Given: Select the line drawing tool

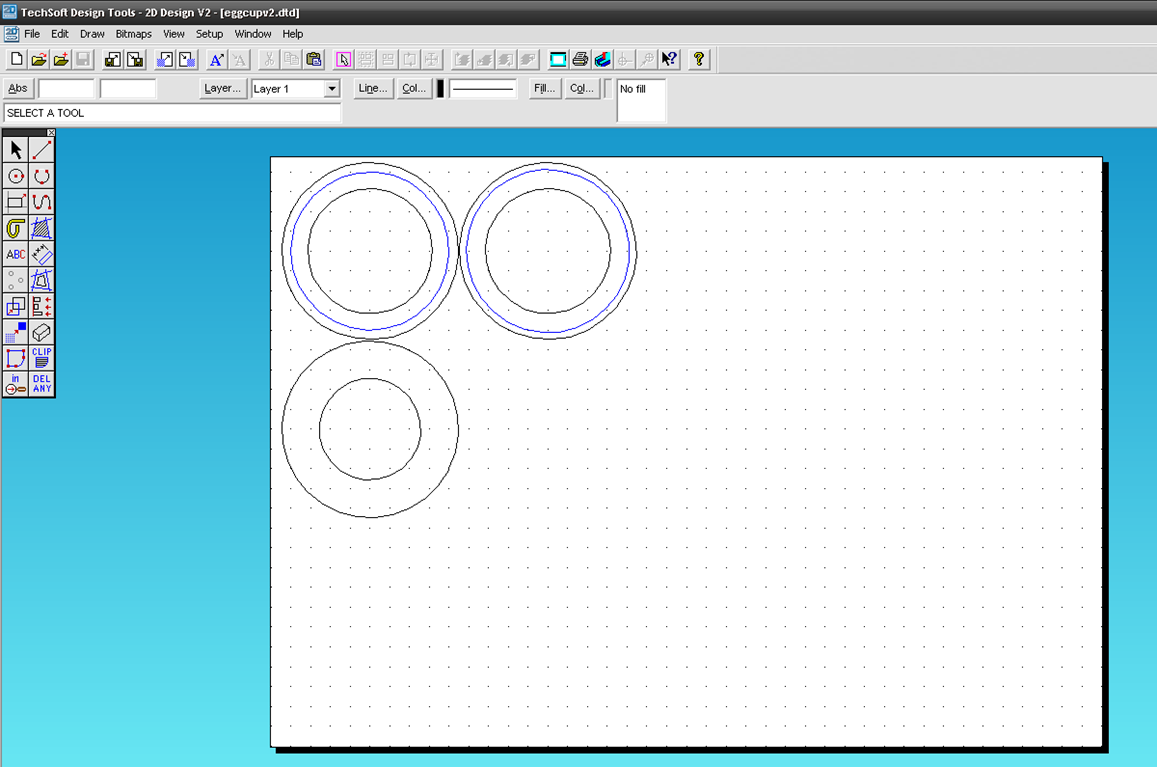Looking at the screenshot, I should 41,148.
